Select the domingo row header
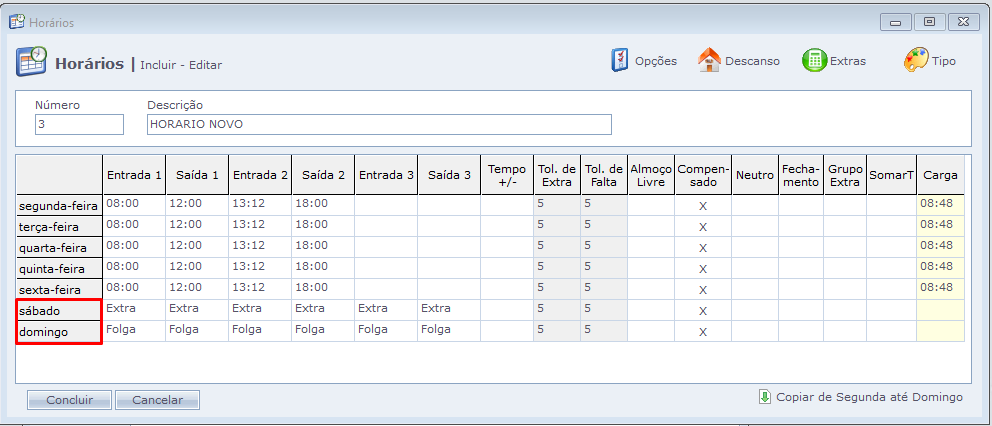The image size is (992, 426). [59, 332]
